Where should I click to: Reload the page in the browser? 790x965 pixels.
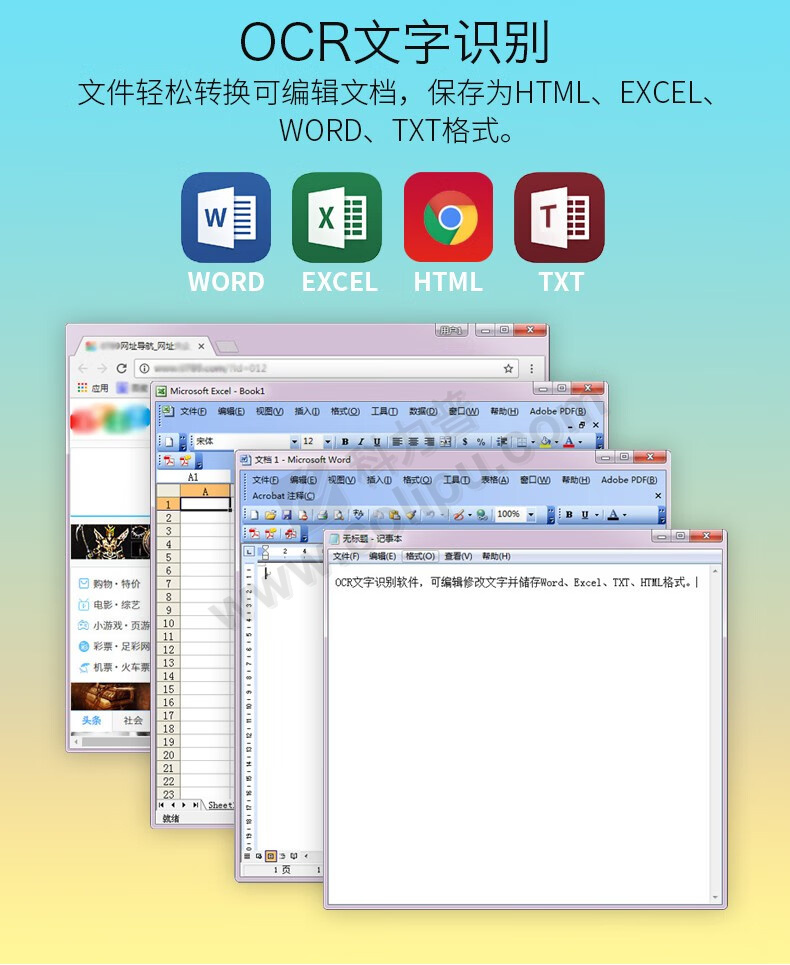pyautogui.click(x=121, y=368)
